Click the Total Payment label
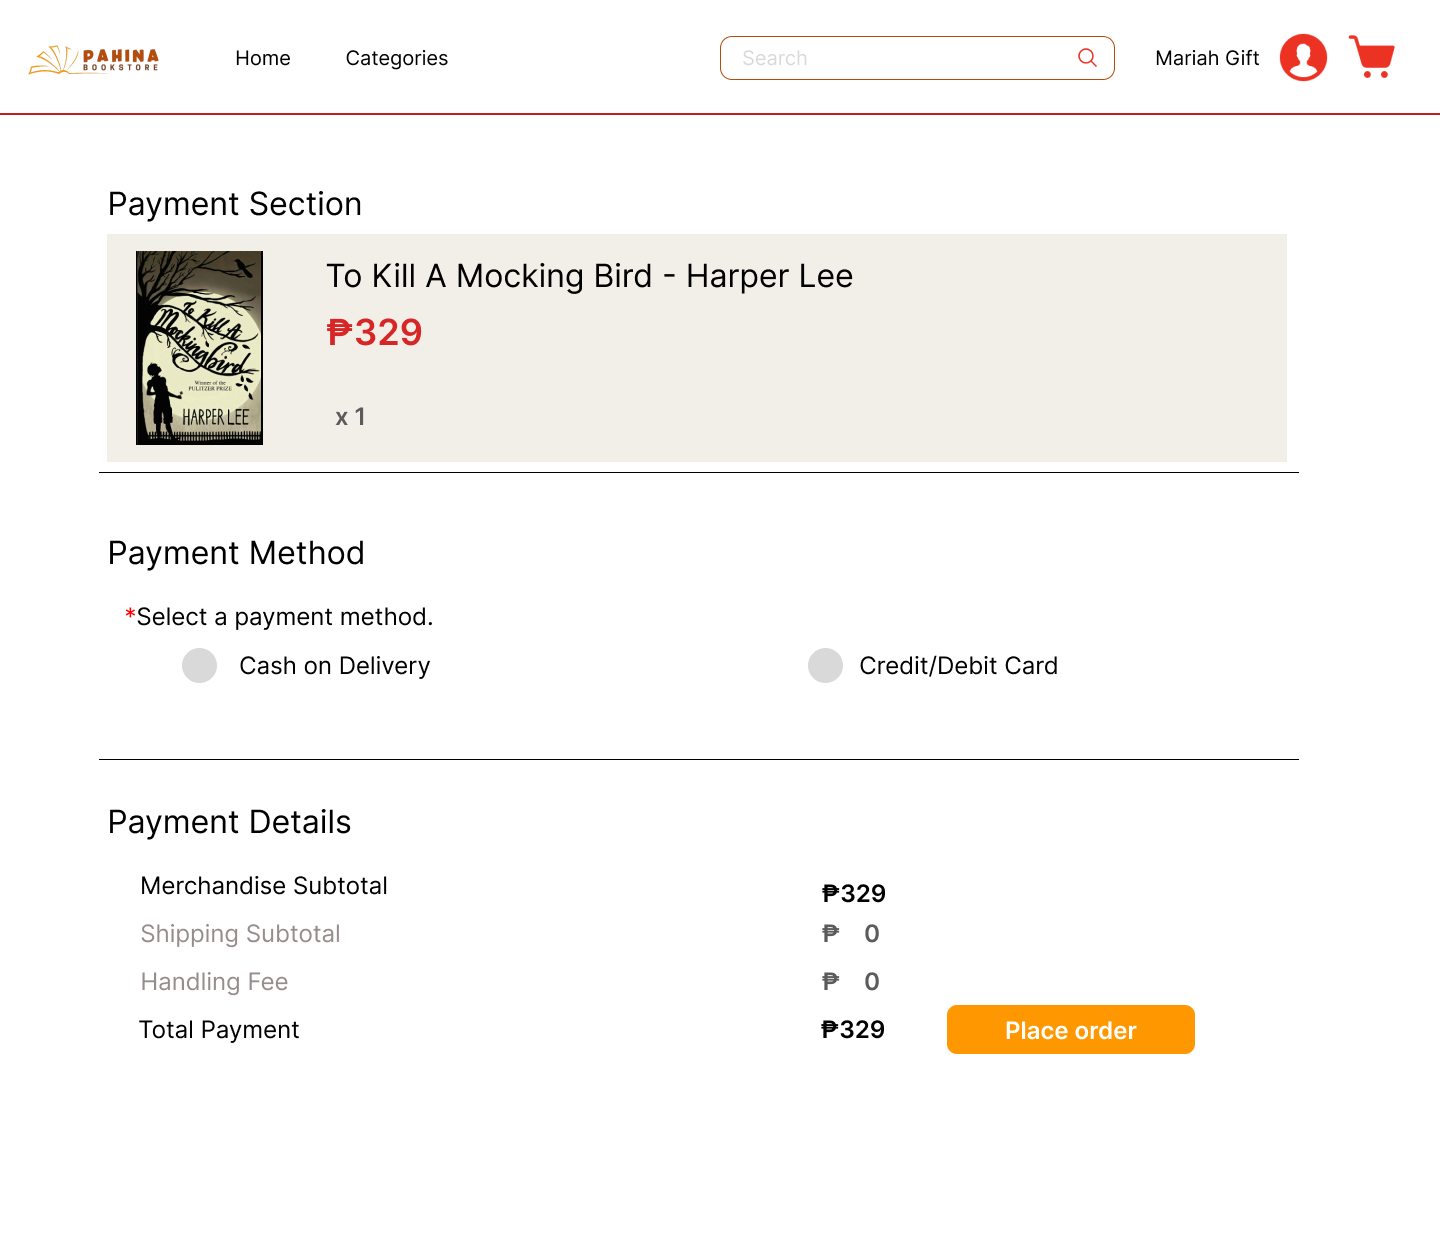Screen dimensions: 1440x1240 (219, 1030)
